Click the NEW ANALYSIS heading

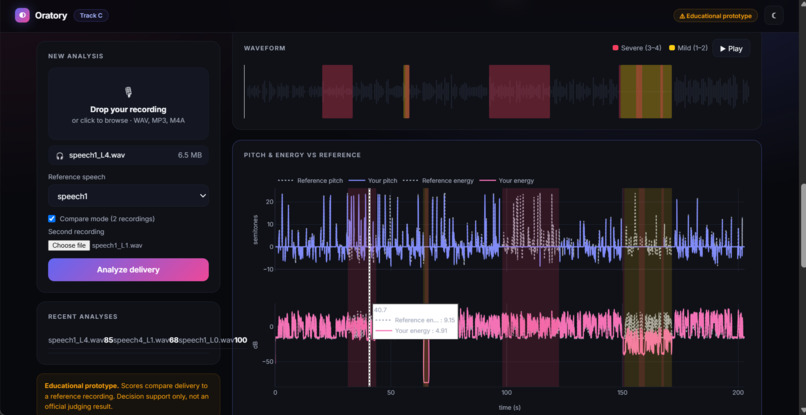coord(76,56)
